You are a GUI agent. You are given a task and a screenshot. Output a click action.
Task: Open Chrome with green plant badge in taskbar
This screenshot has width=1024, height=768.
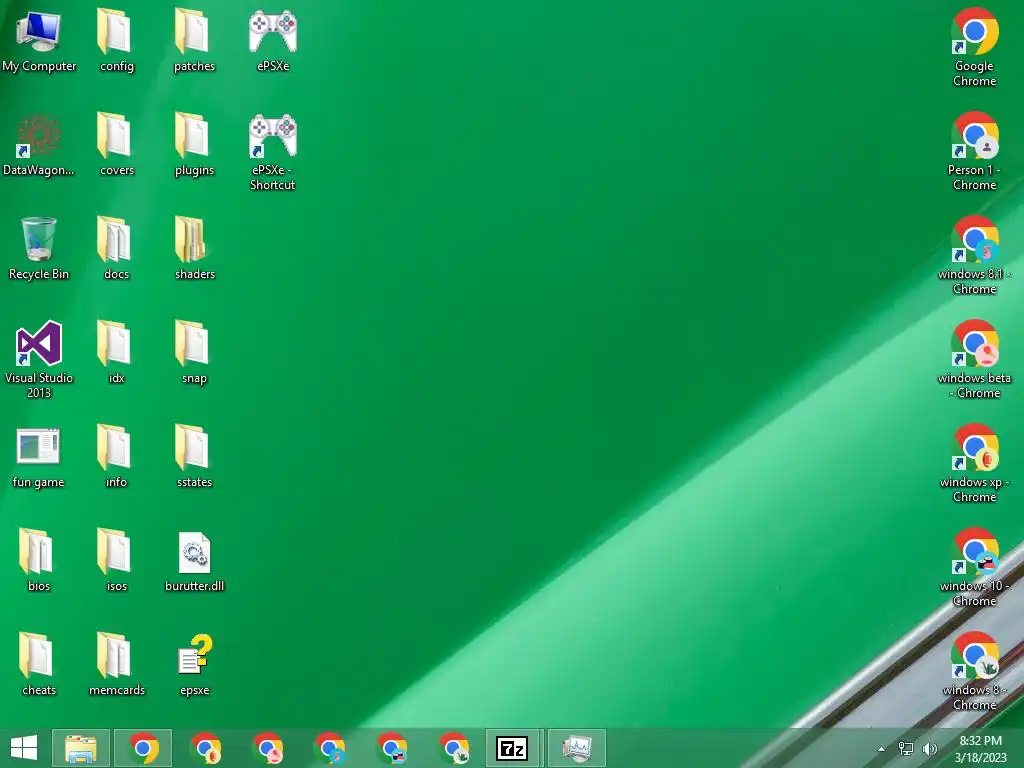[455, 748]
